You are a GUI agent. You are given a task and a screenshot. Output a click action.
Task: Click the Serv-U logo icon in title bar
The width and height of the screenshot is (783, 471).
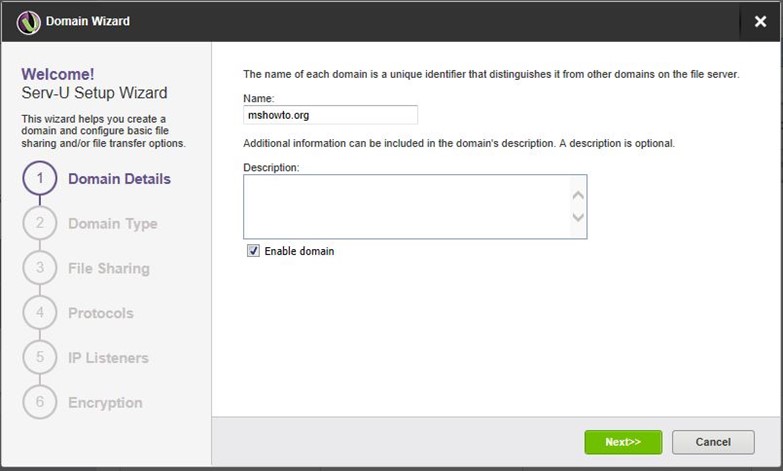(x=28, y=21)
